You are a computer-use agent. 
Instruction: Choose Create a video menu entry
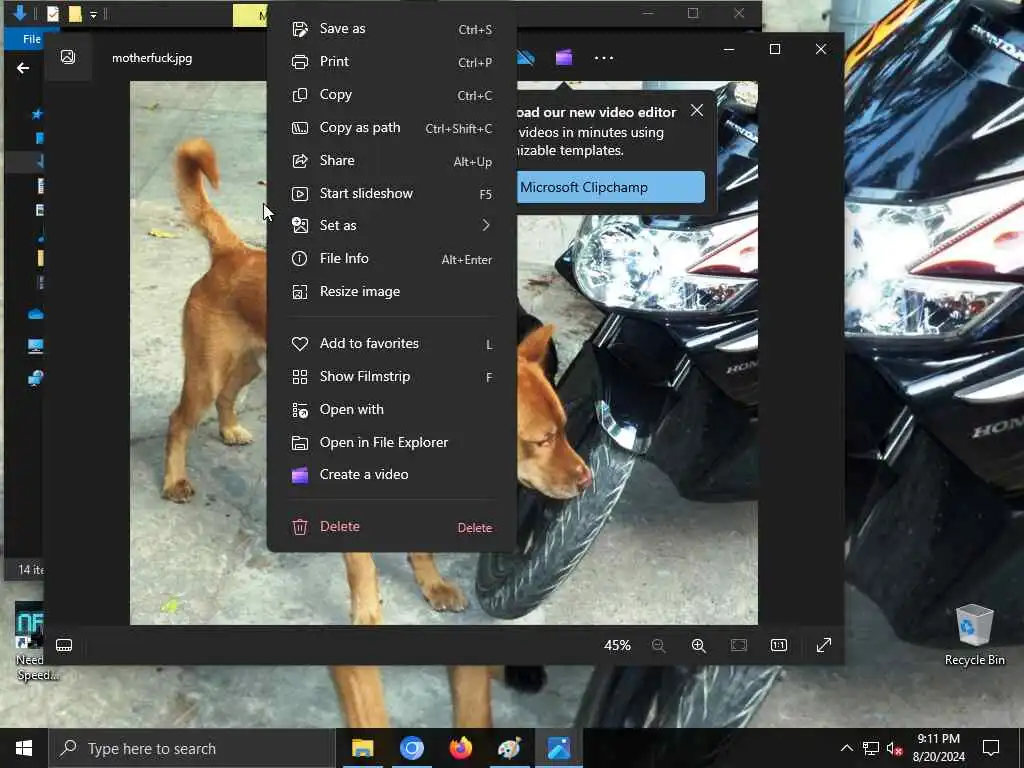pos(392,475)
